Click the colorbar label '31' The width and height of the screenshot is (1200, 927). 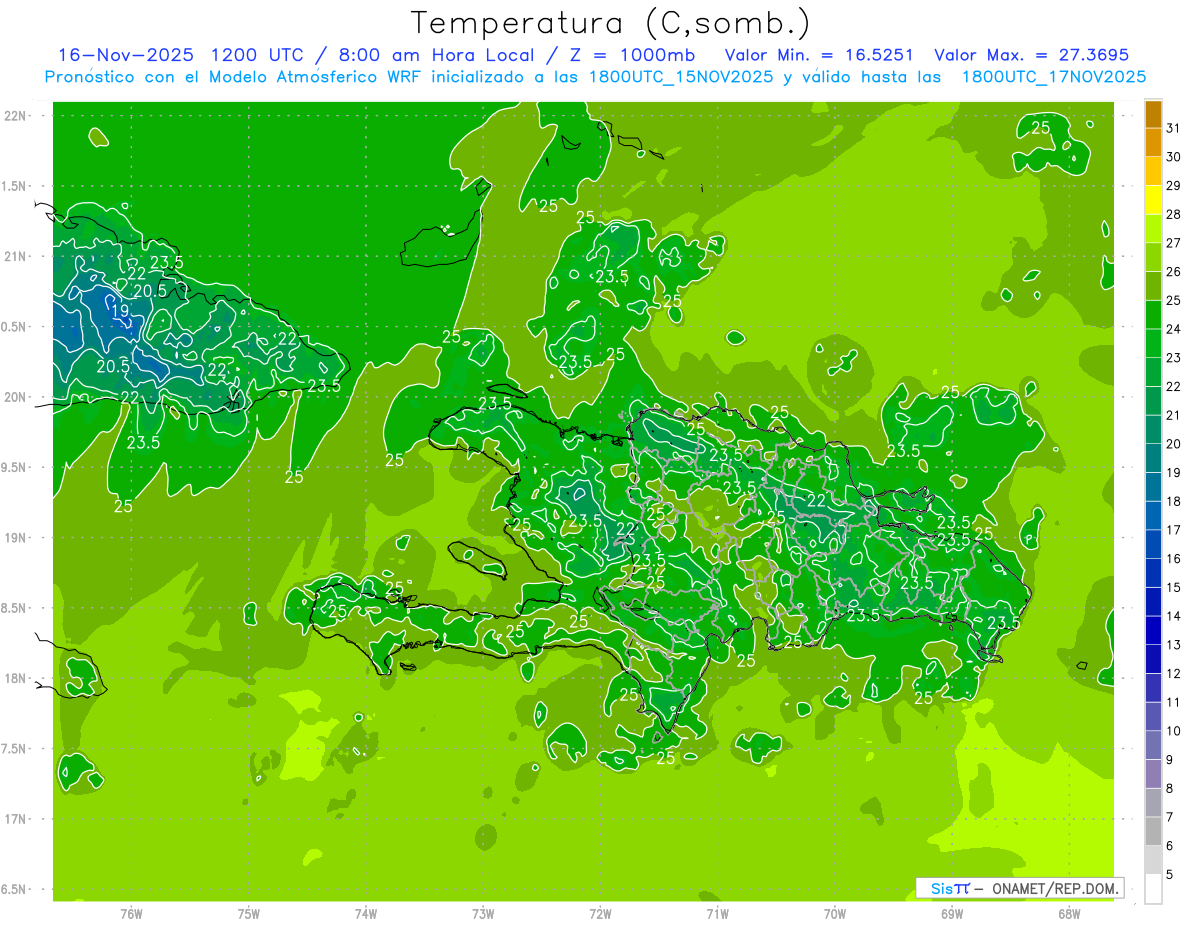pyautogui.click(x=1174, y=128)
